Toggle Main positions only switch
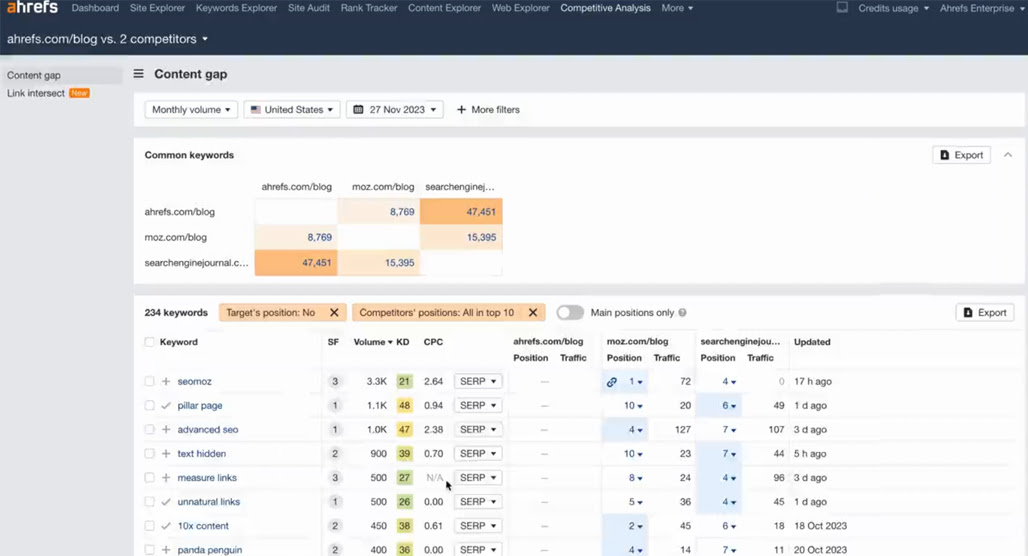This screenshot has height=556, width=1028. tap(570, 313)
